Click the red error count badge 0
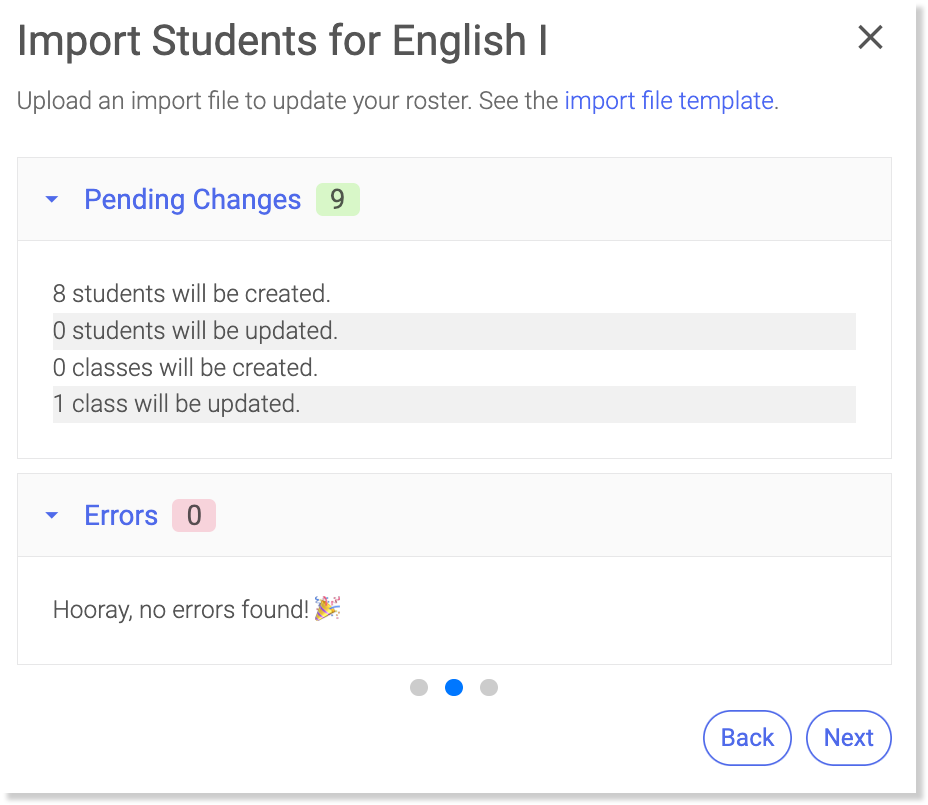Image resolution: width=928 pixels, height=805 pixels. click(194, 516)
